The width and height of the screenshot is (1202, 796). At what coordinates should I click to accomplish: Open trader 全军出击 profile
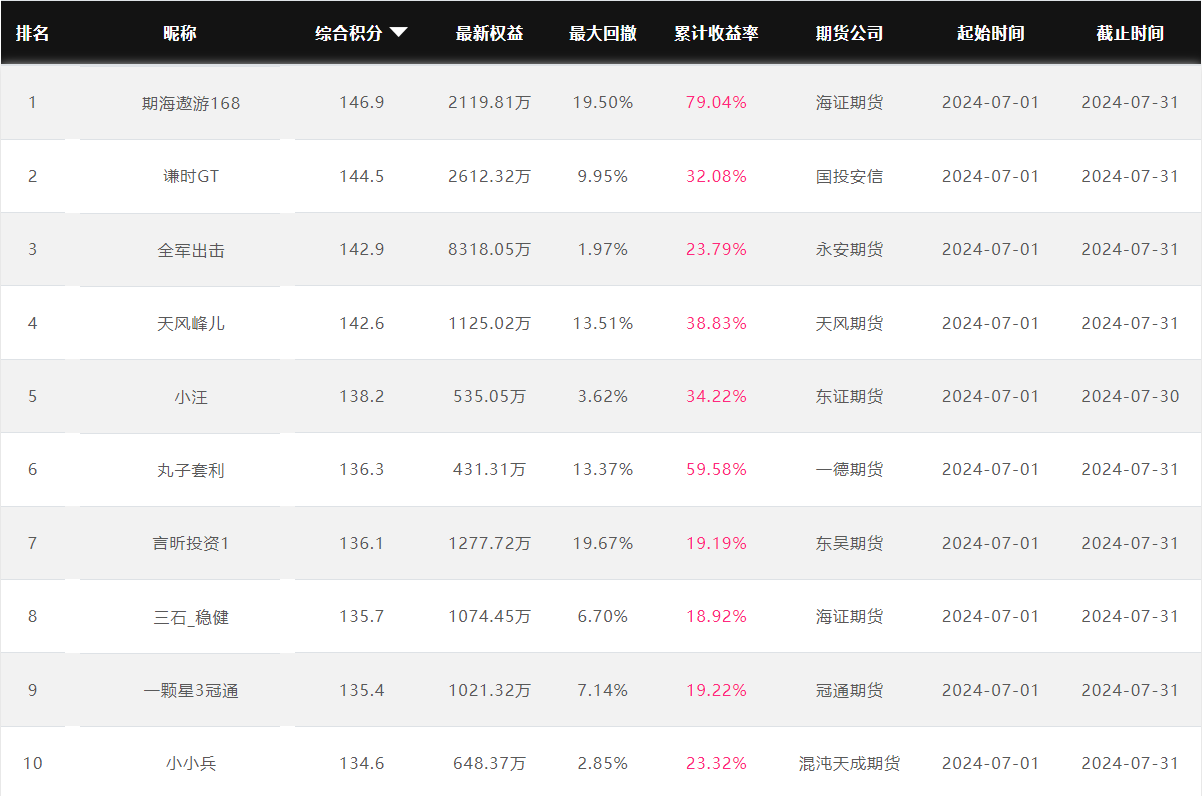(191, 250)
